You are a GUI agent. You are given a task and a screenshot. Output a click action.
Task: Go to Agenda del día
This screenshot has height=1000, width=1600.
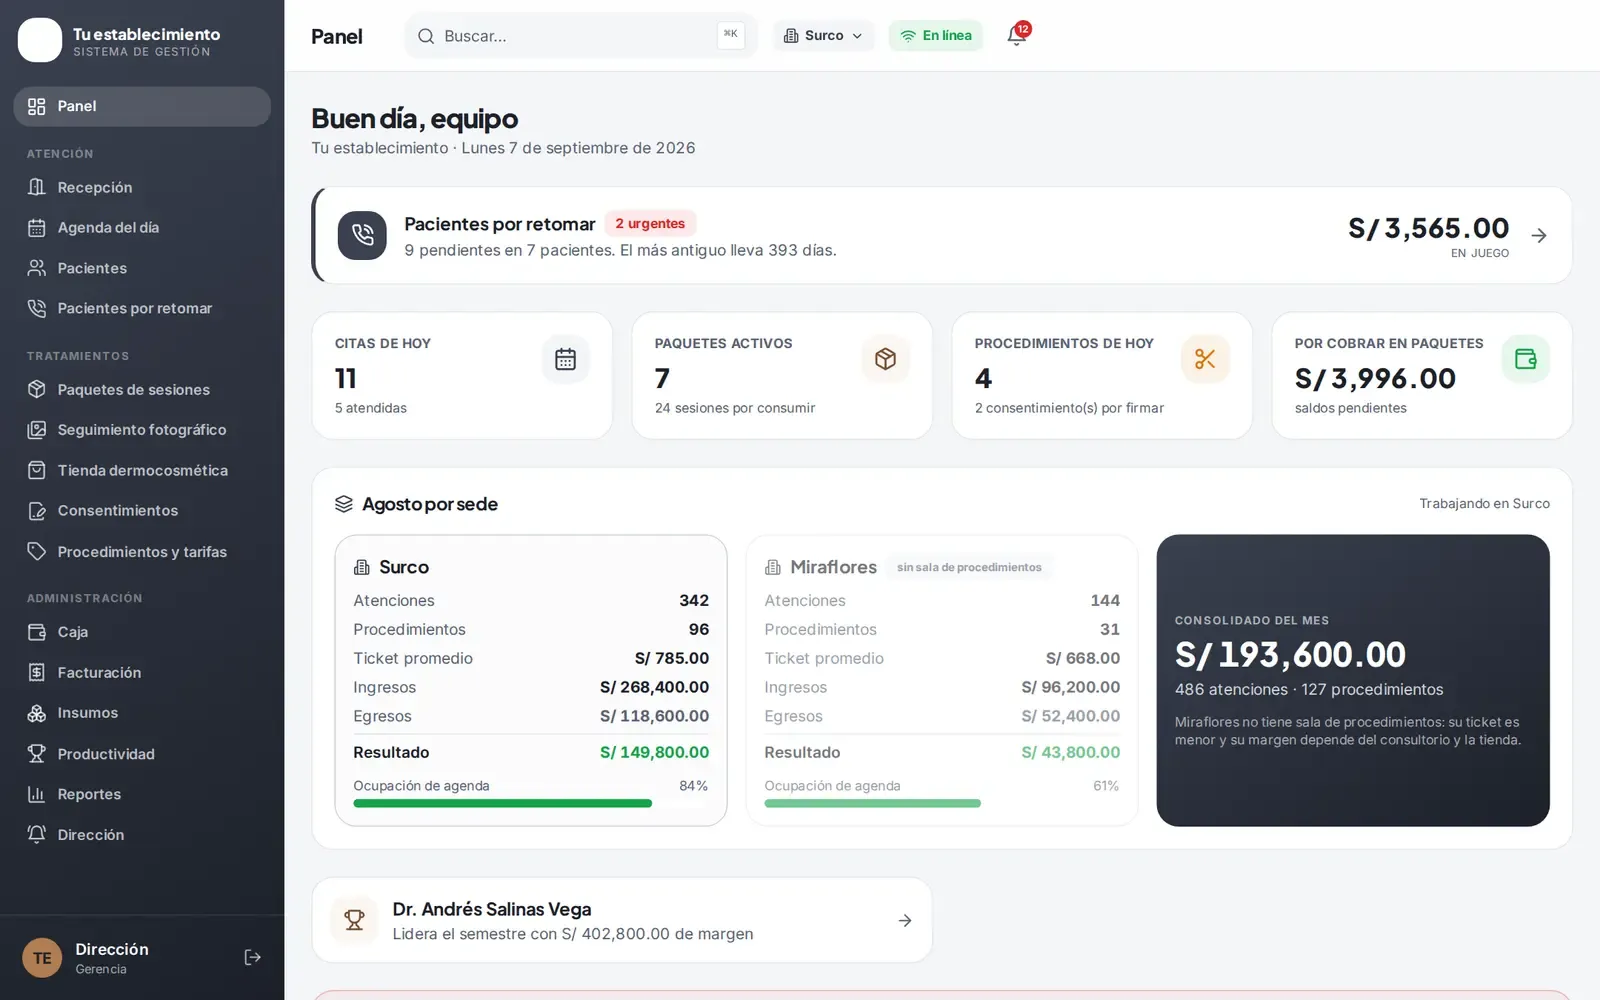(142, 228)
